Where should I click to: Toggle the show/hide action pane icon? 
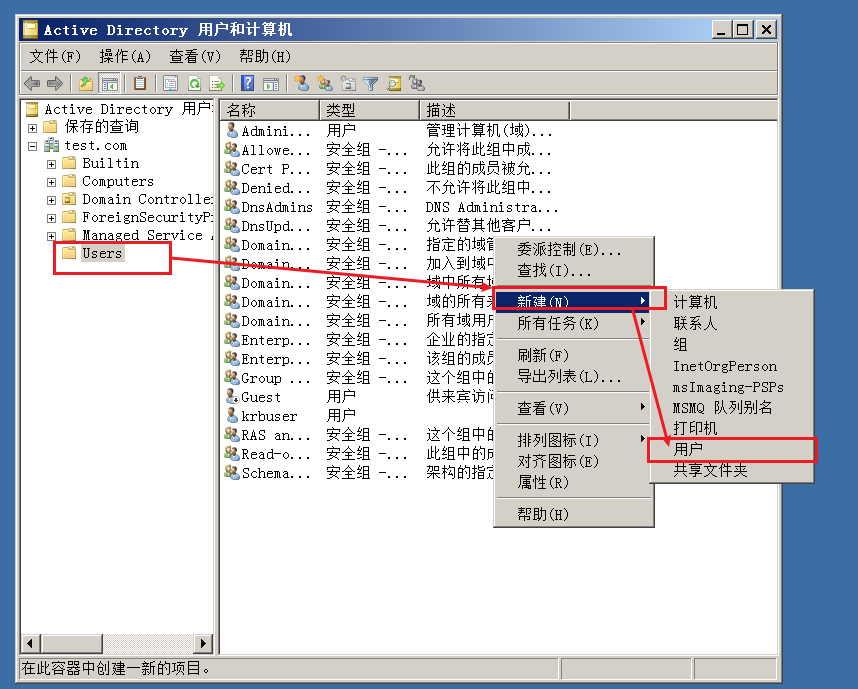point(271,84)
